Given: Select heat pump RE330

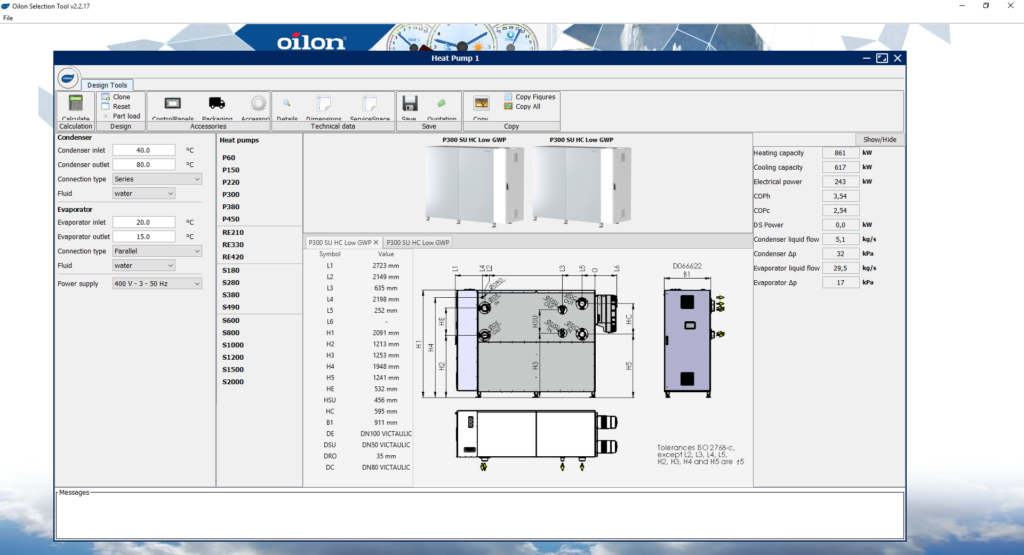Looking at the screenshot, I should click(x=232, y=244).
